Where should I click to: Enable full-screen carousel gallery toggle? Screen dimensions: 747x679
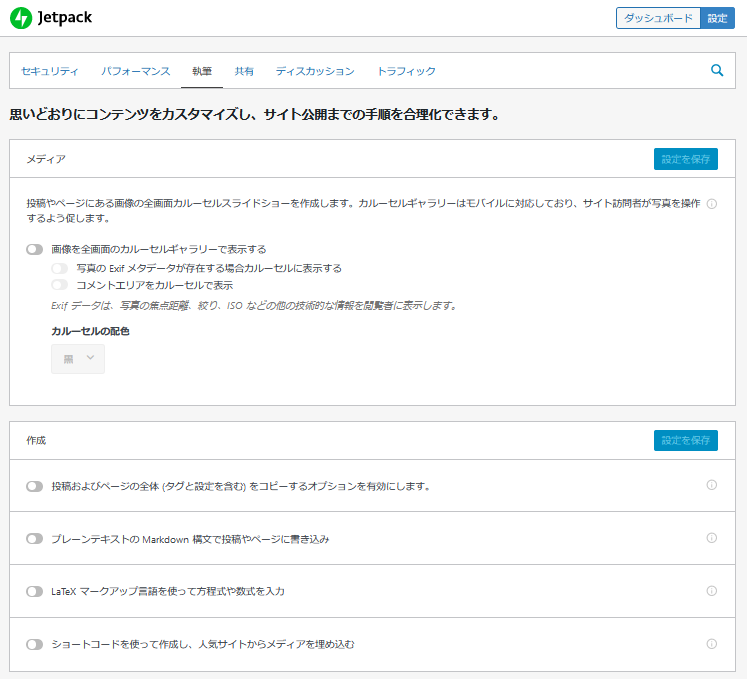coord(35,249)
